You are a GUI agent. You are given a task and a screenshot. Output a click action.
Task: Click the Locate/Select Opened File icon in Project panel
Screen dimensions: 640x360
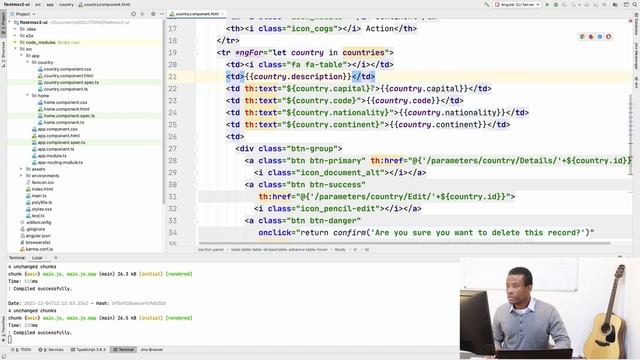pos(133,14)
